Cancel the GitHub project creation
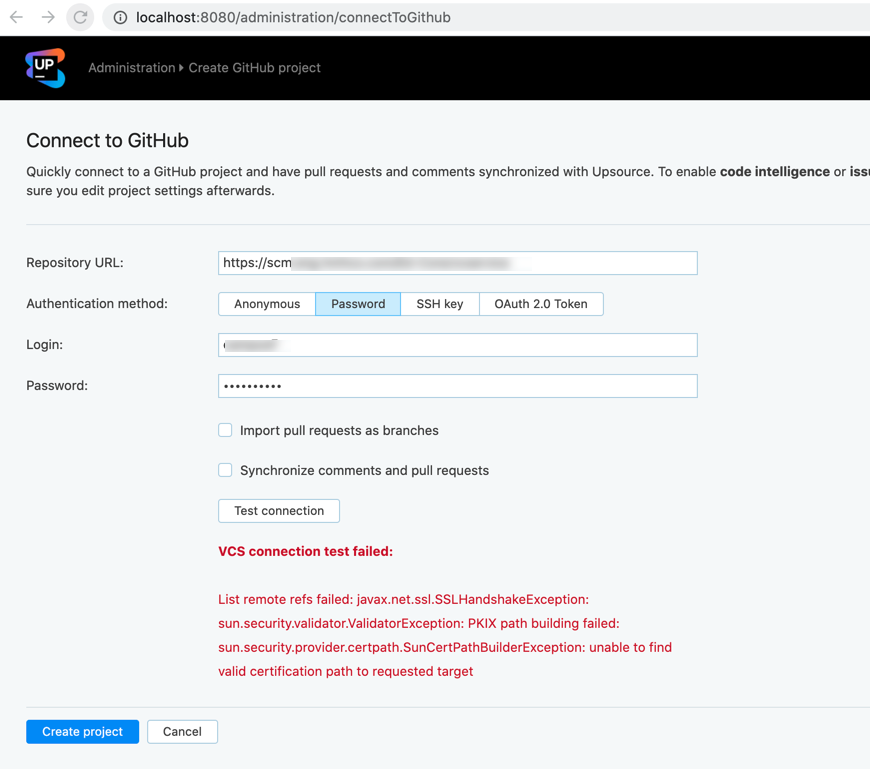Viewport: 870px width, 769px height. click(182, 732)
